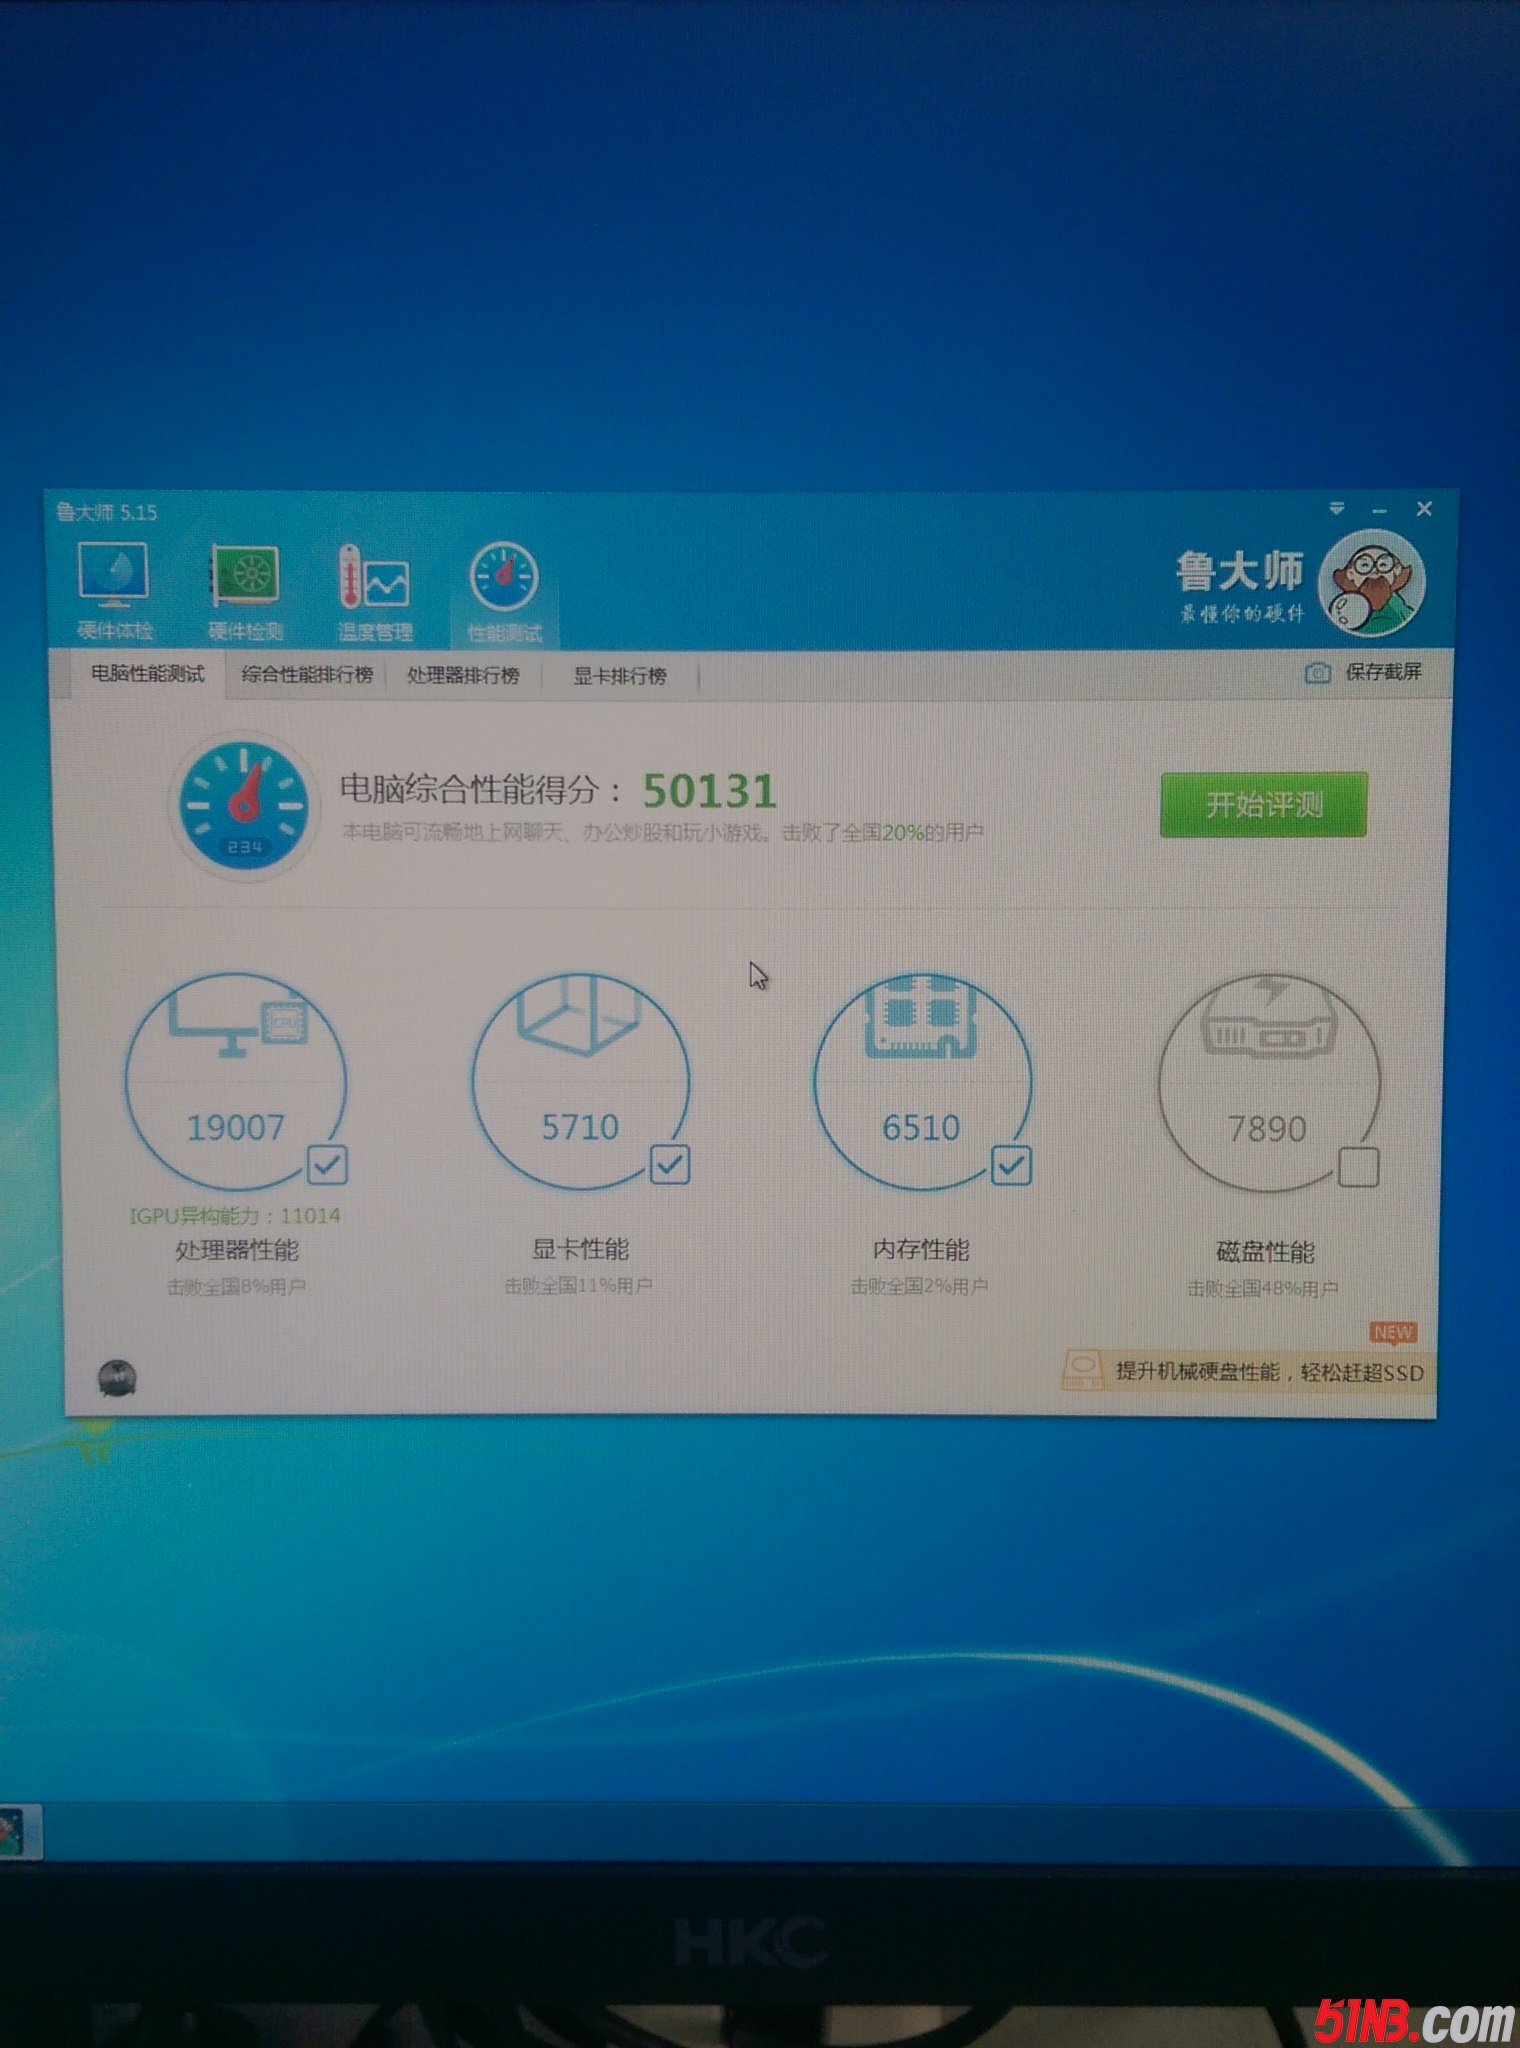Click the 击败全国8%用户 text

click(236, 1287)
